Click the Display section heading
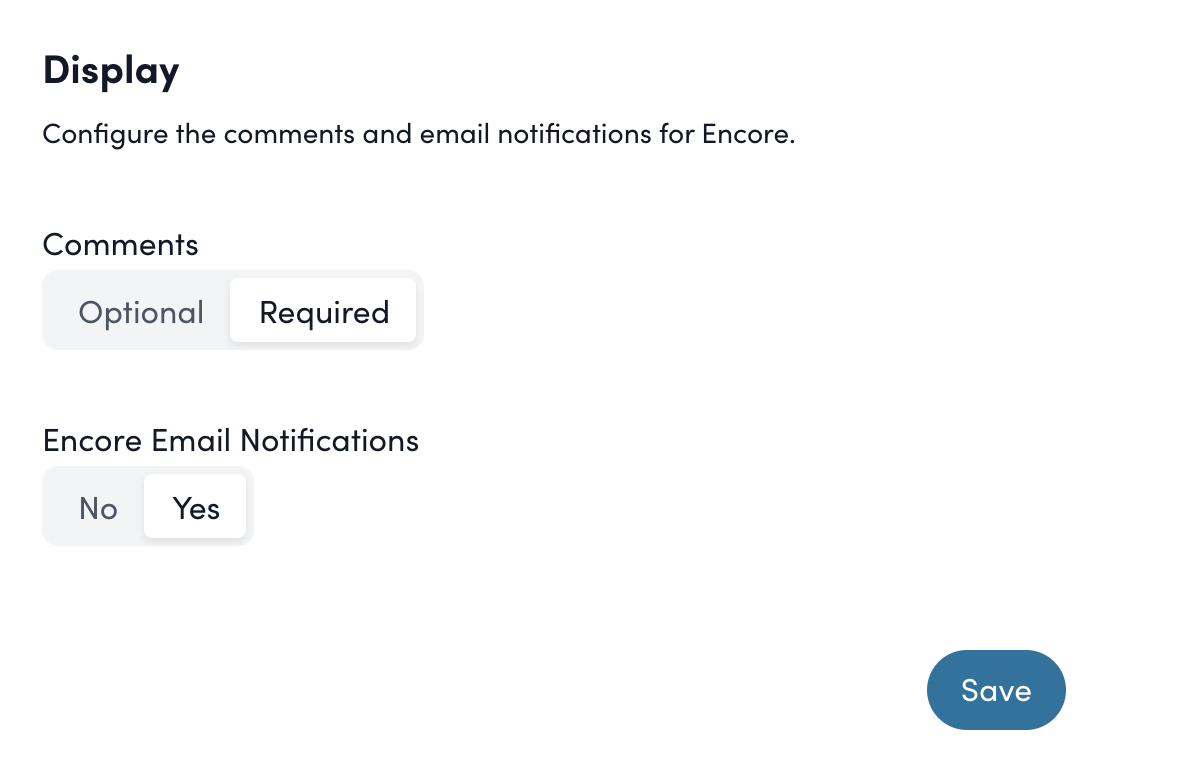The image size is (1178, 778). click(x=111, y=70)
